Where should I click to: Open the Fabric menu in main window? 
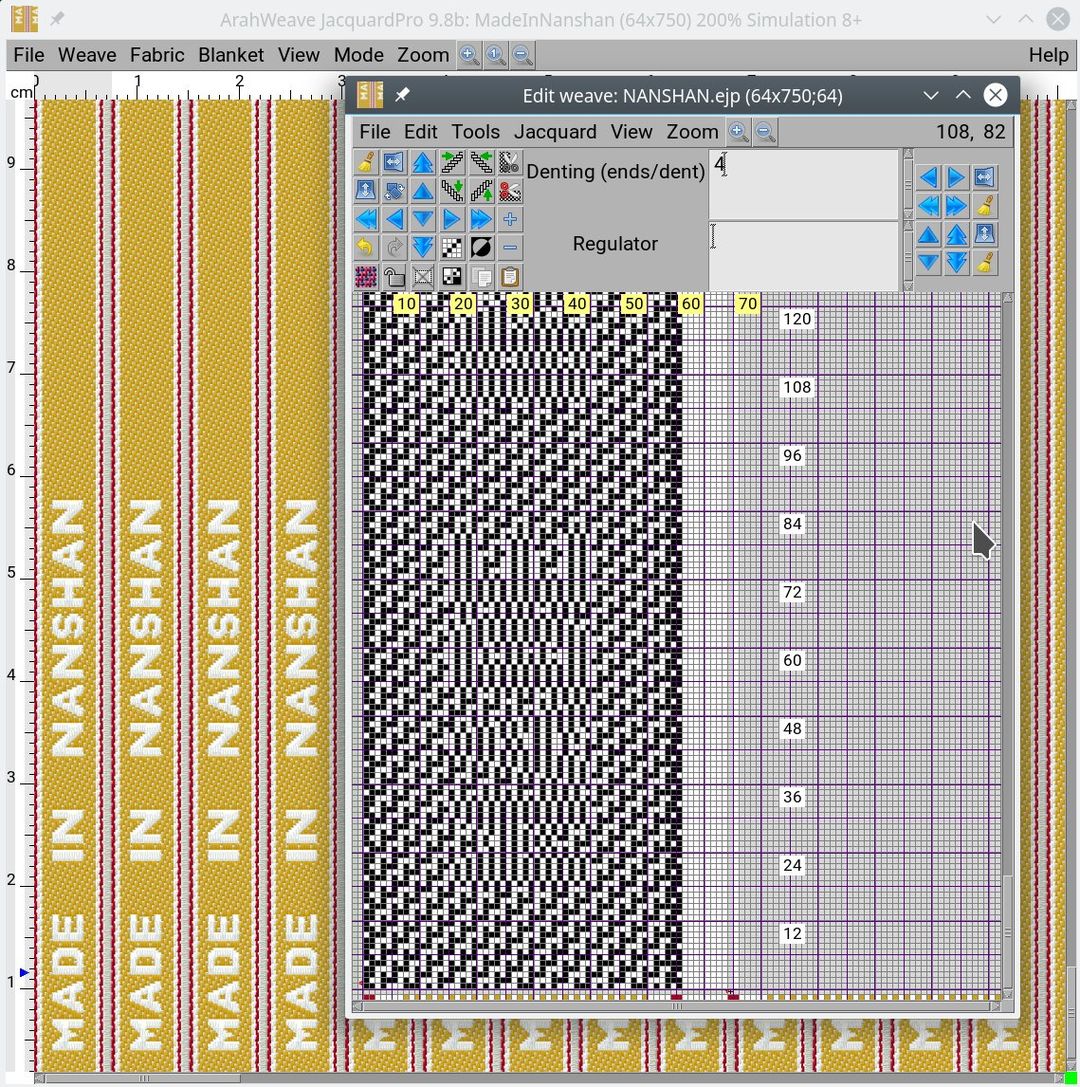click(x=157, y=55)
